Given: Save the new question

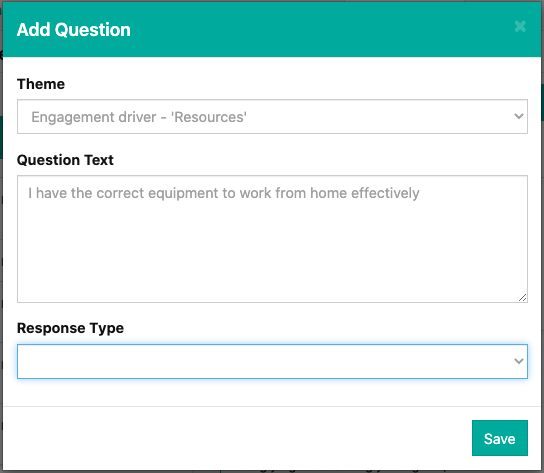Looking at the screenshot, I should click(500, 438).
